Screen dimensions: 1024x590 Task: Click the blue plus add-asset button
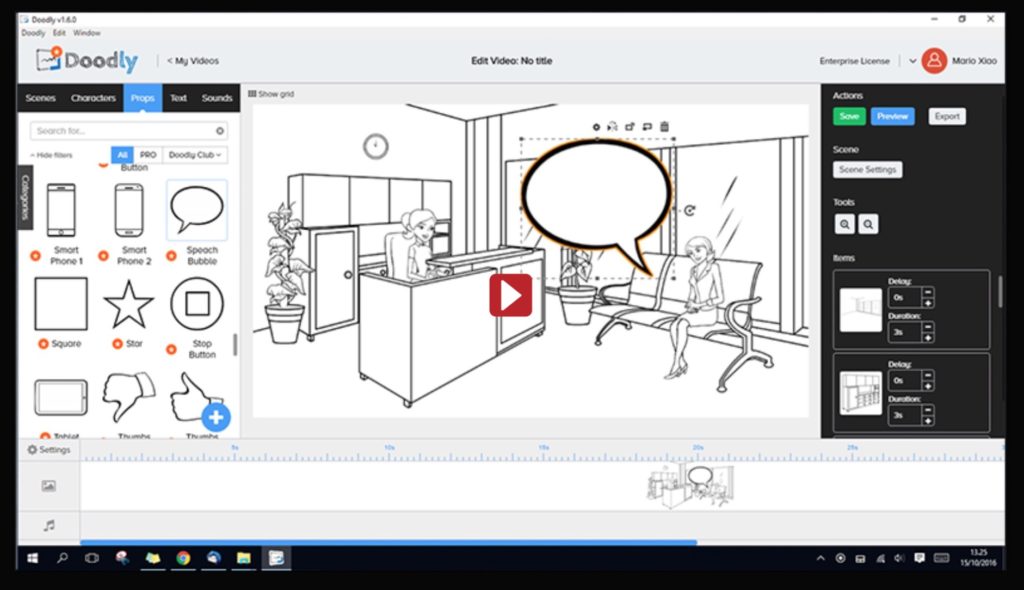pos(216,418)
